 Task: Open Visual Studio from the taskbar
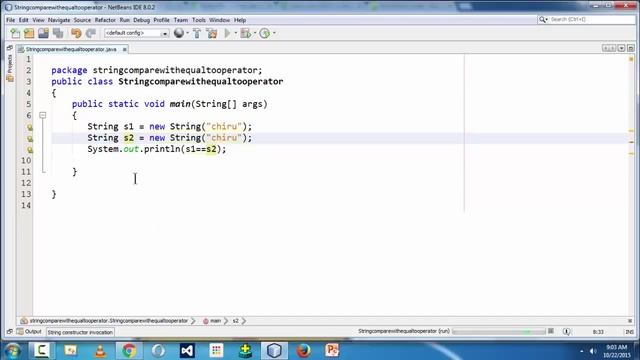point(187,351)
